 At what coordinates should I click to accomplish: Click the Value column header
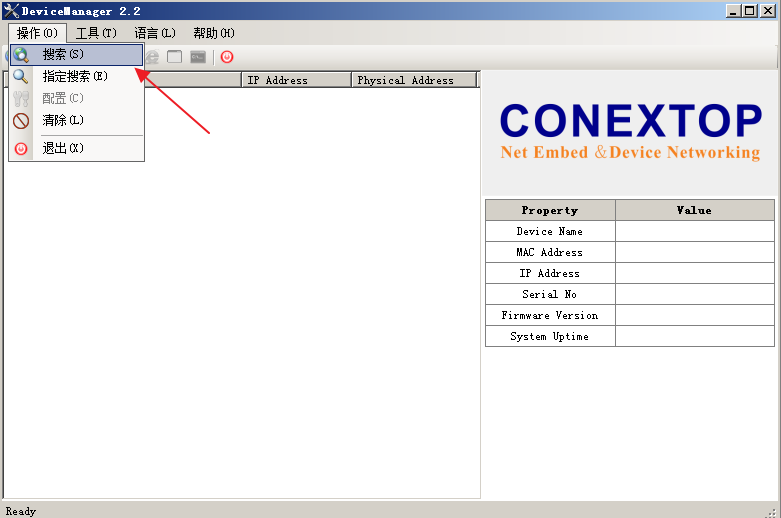click(x=694, y=210)
